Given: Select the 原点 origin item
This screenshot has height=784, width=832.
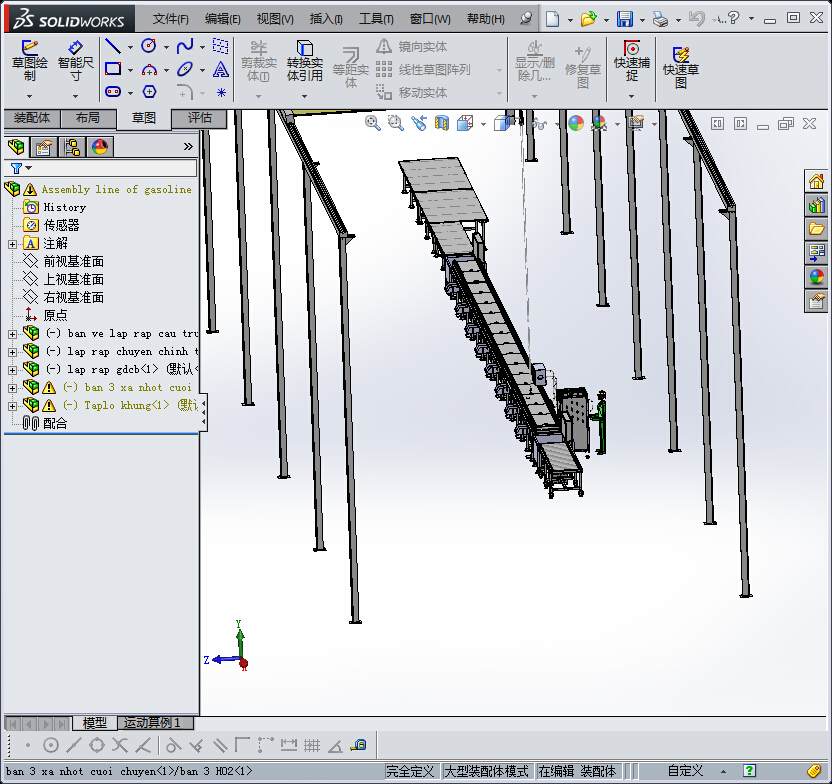Looking at the screenshot, I should point(55,316).
